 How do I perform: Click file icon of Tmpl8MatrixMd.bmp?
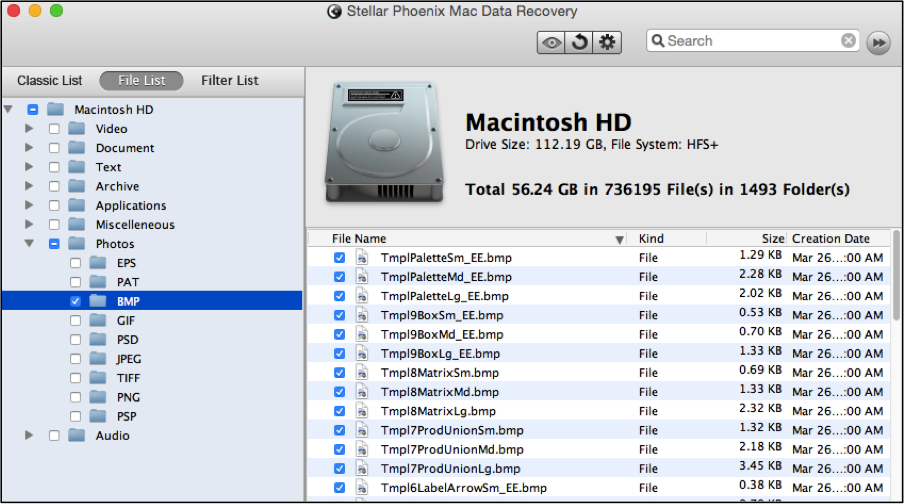pyautogui.click(x=361, y=392)
